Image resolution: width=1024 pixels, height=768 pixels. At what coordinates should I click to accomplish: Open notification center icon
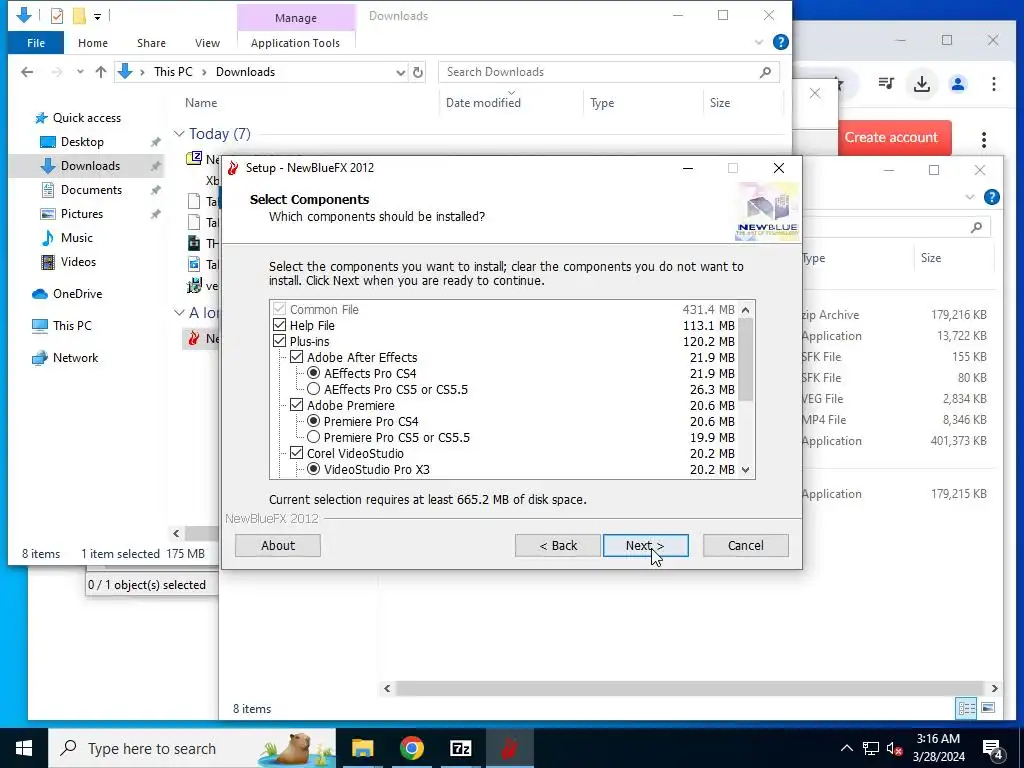click(x=993, y=749)
